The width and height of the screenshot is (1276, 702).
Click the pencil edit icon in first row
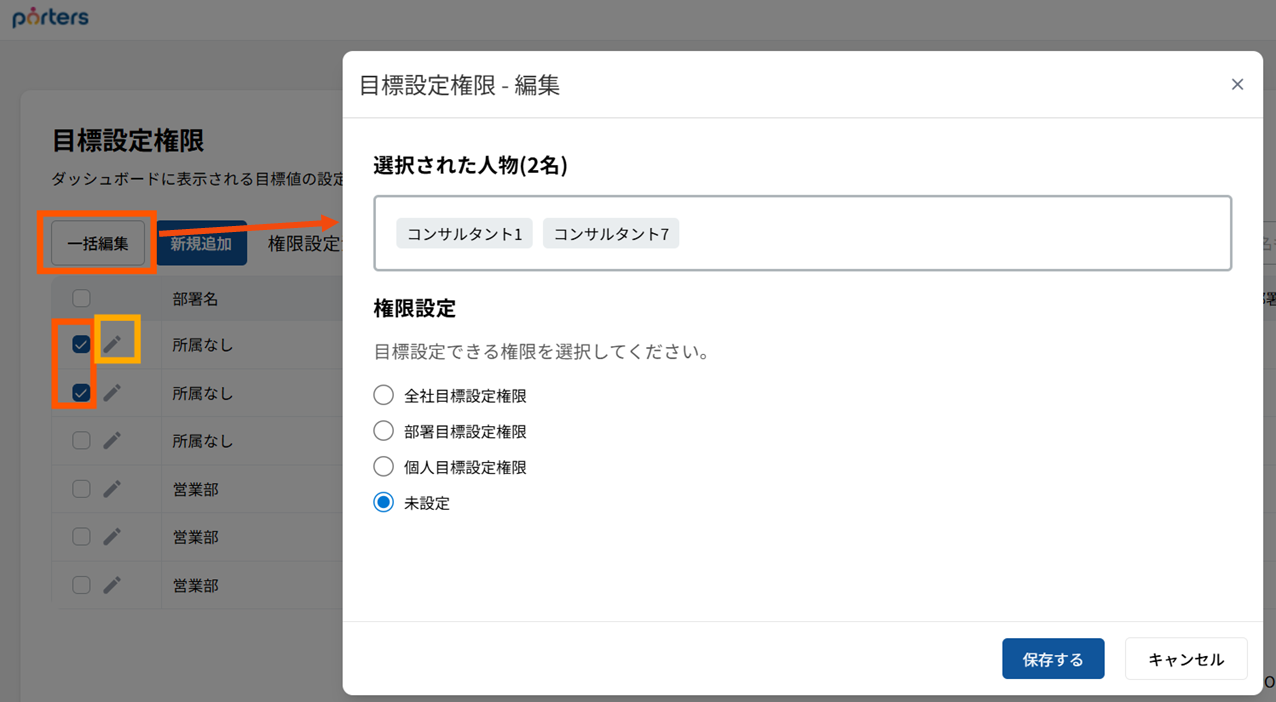tap(113, 344)
